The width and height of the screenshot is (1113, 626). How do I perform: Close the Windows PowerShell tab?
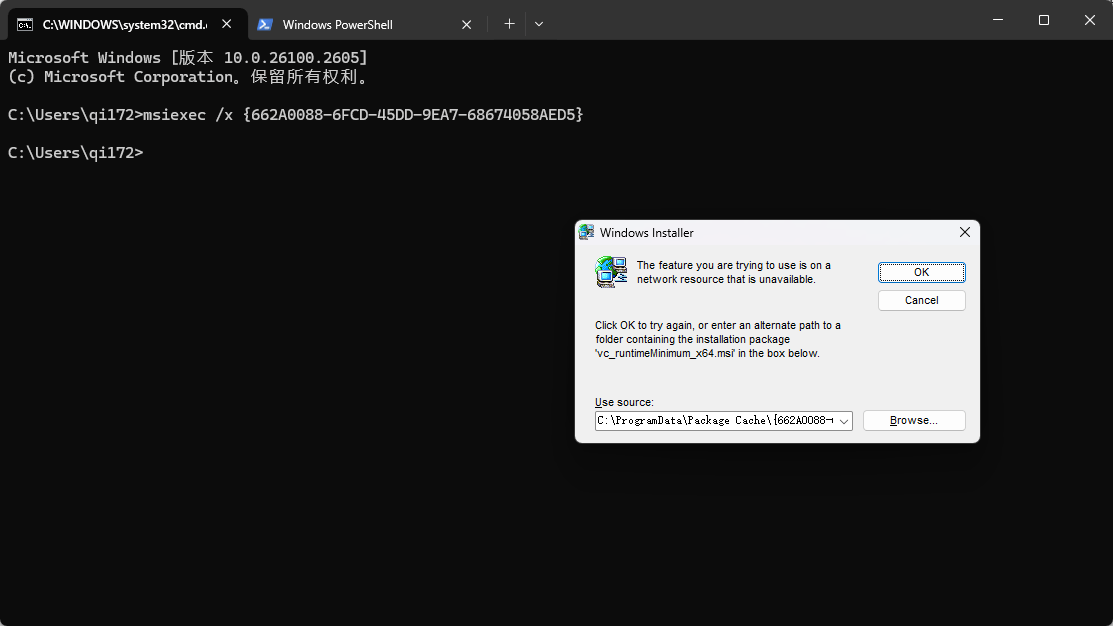point(466,24)
